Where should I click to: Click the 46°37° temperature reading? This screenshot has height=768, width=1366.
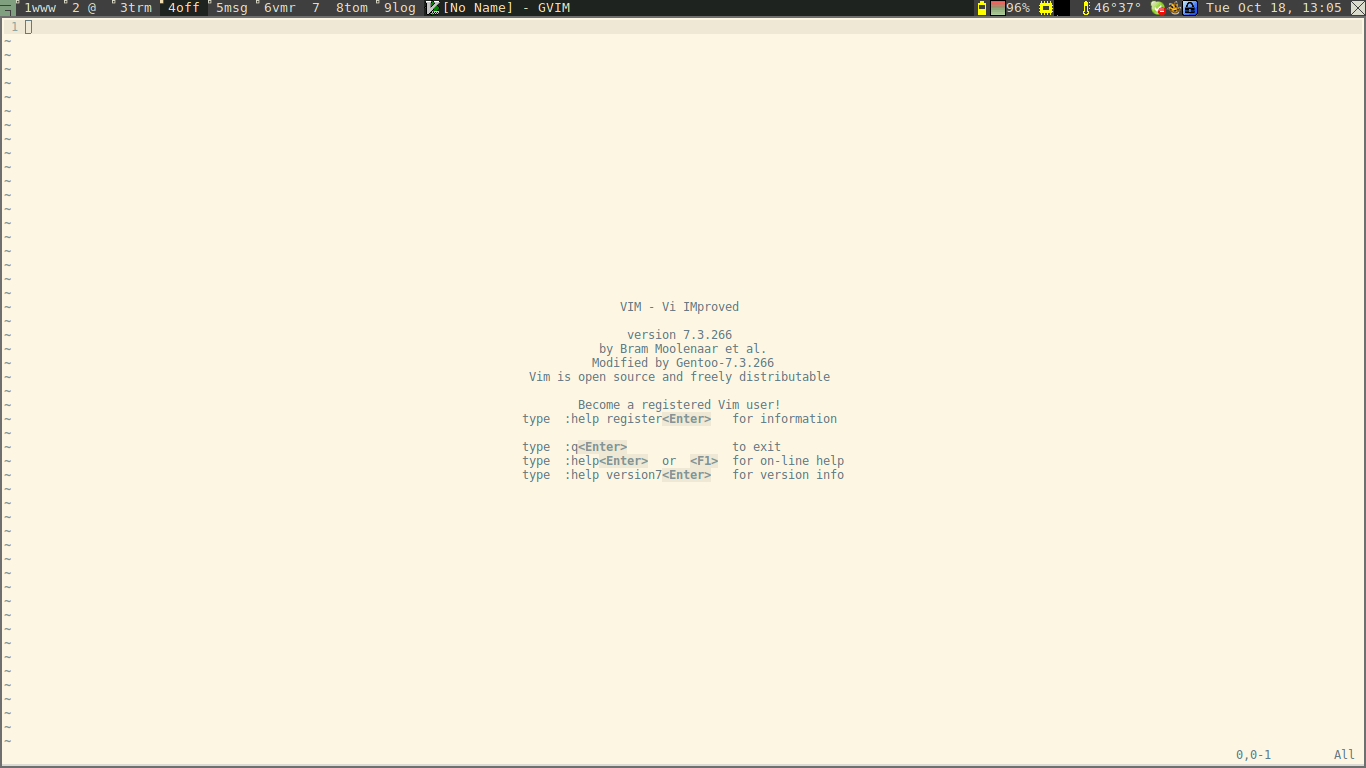(1117, 8)
